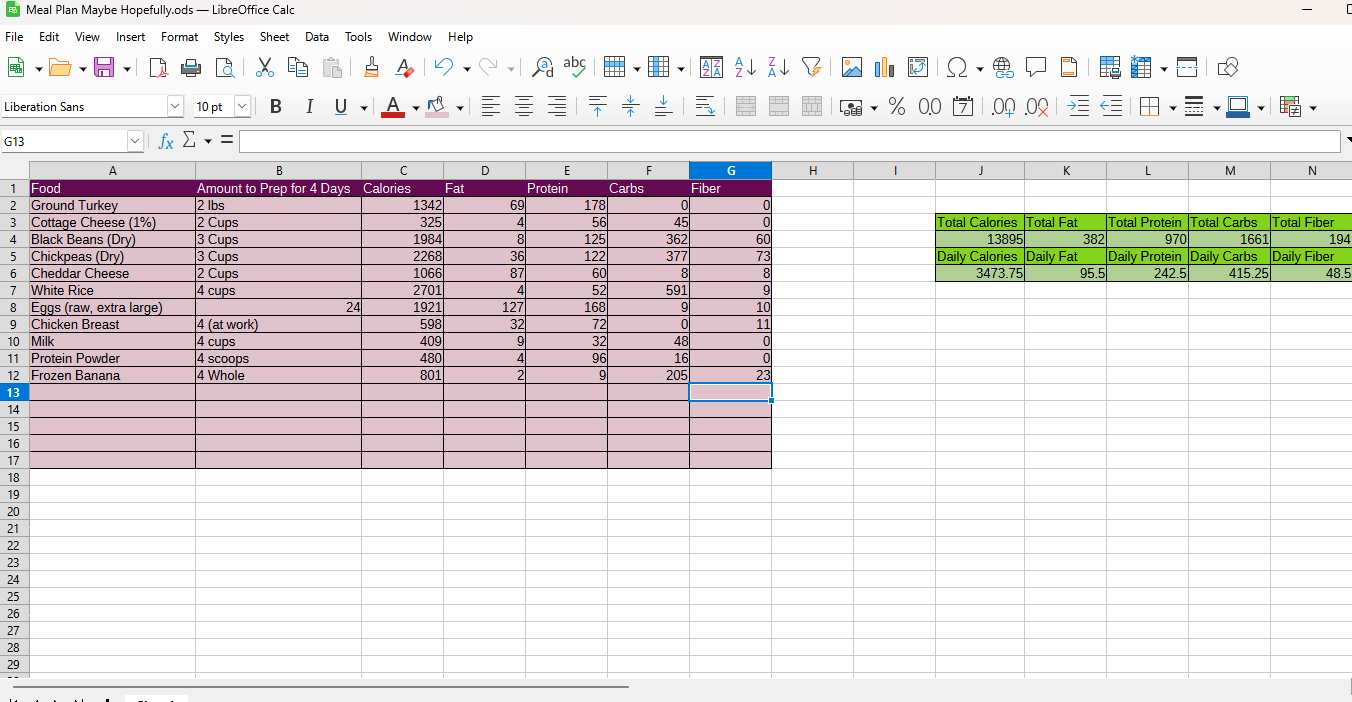
Task: Open the font name dropdown
Action: (x=175, y=106)
